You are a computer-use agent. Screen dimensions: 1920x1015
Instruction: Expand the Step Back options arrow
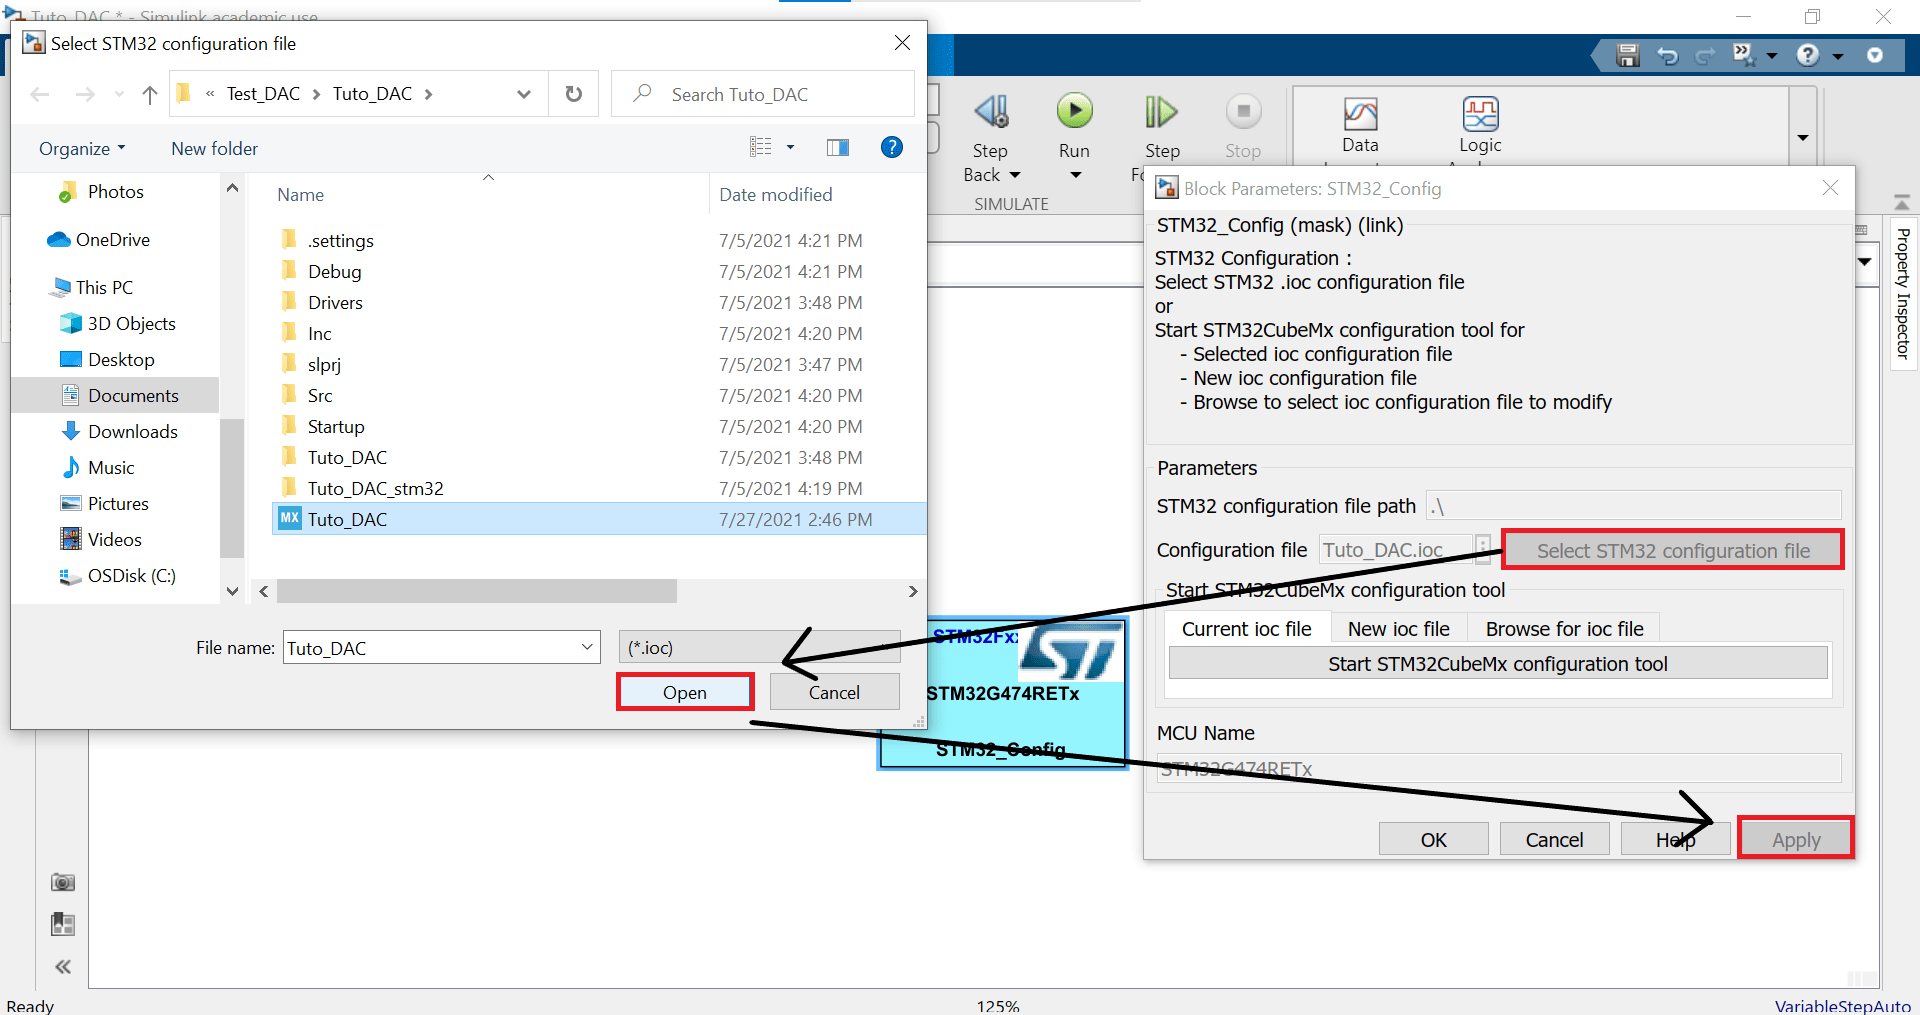coord(1014,175)
